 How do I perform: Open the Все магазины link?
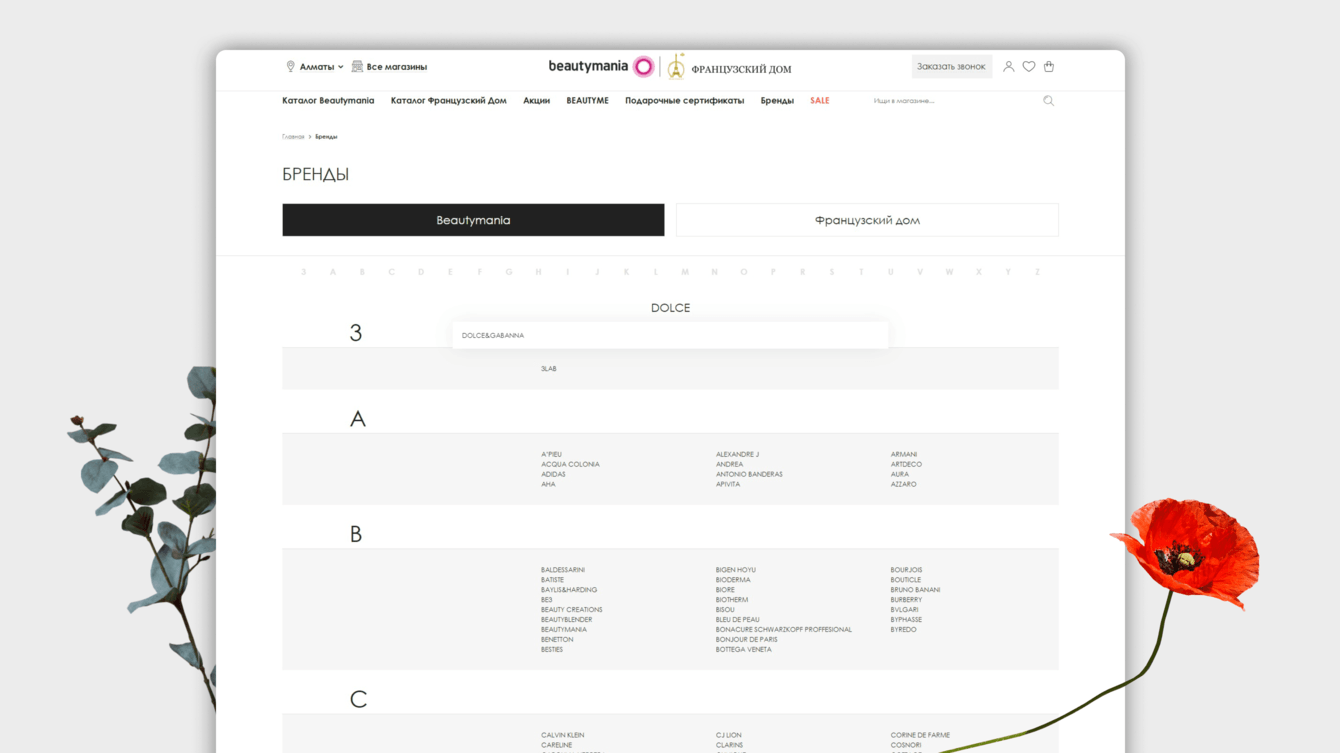pyautogui.click(x=397, y=67)
